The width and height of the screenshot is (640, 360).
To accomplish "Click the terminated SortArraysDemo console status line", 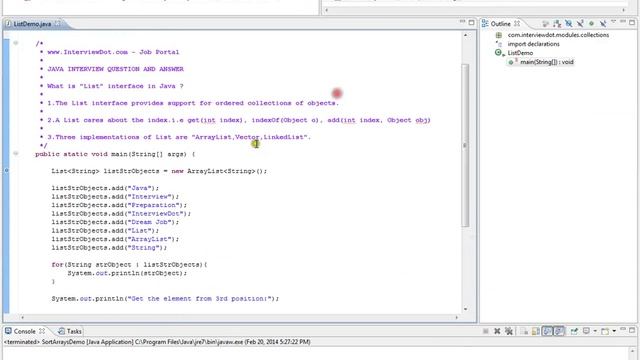I will point(157,342).
